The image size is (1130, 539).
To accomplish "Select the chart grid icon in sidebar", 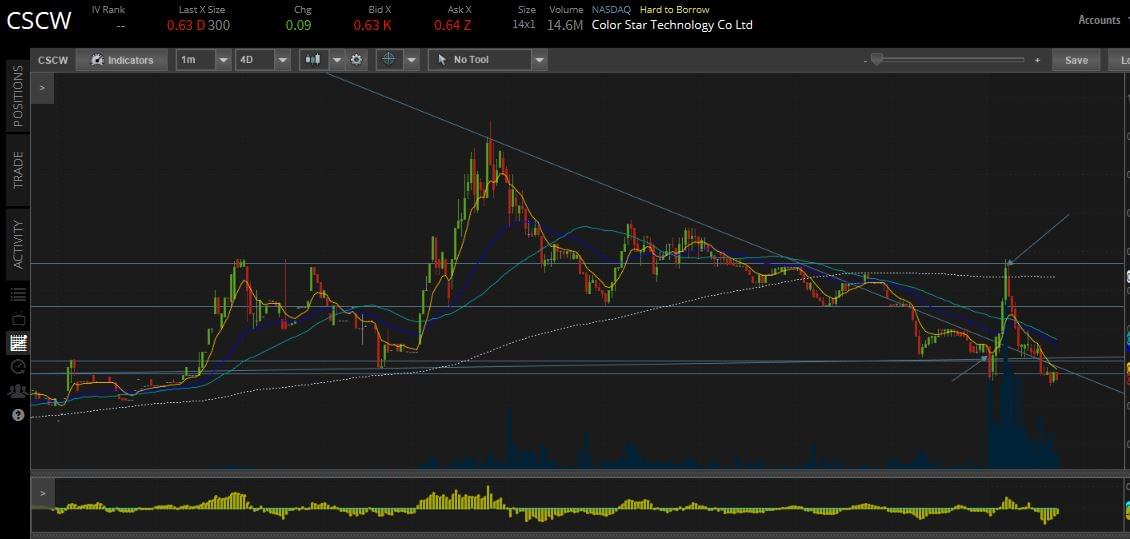I will click(18, 343).
